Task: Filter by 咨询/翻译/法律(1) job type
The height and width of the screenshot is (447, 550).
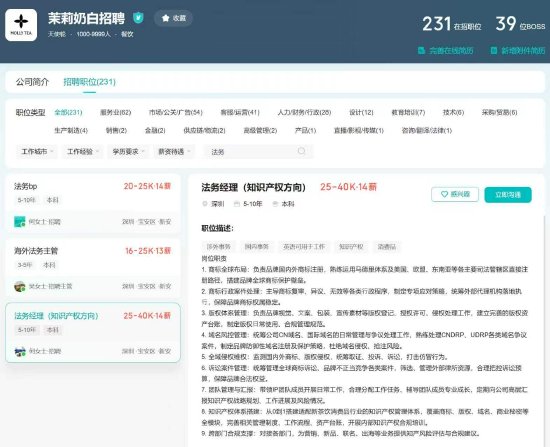Action: tap(427, 131)
